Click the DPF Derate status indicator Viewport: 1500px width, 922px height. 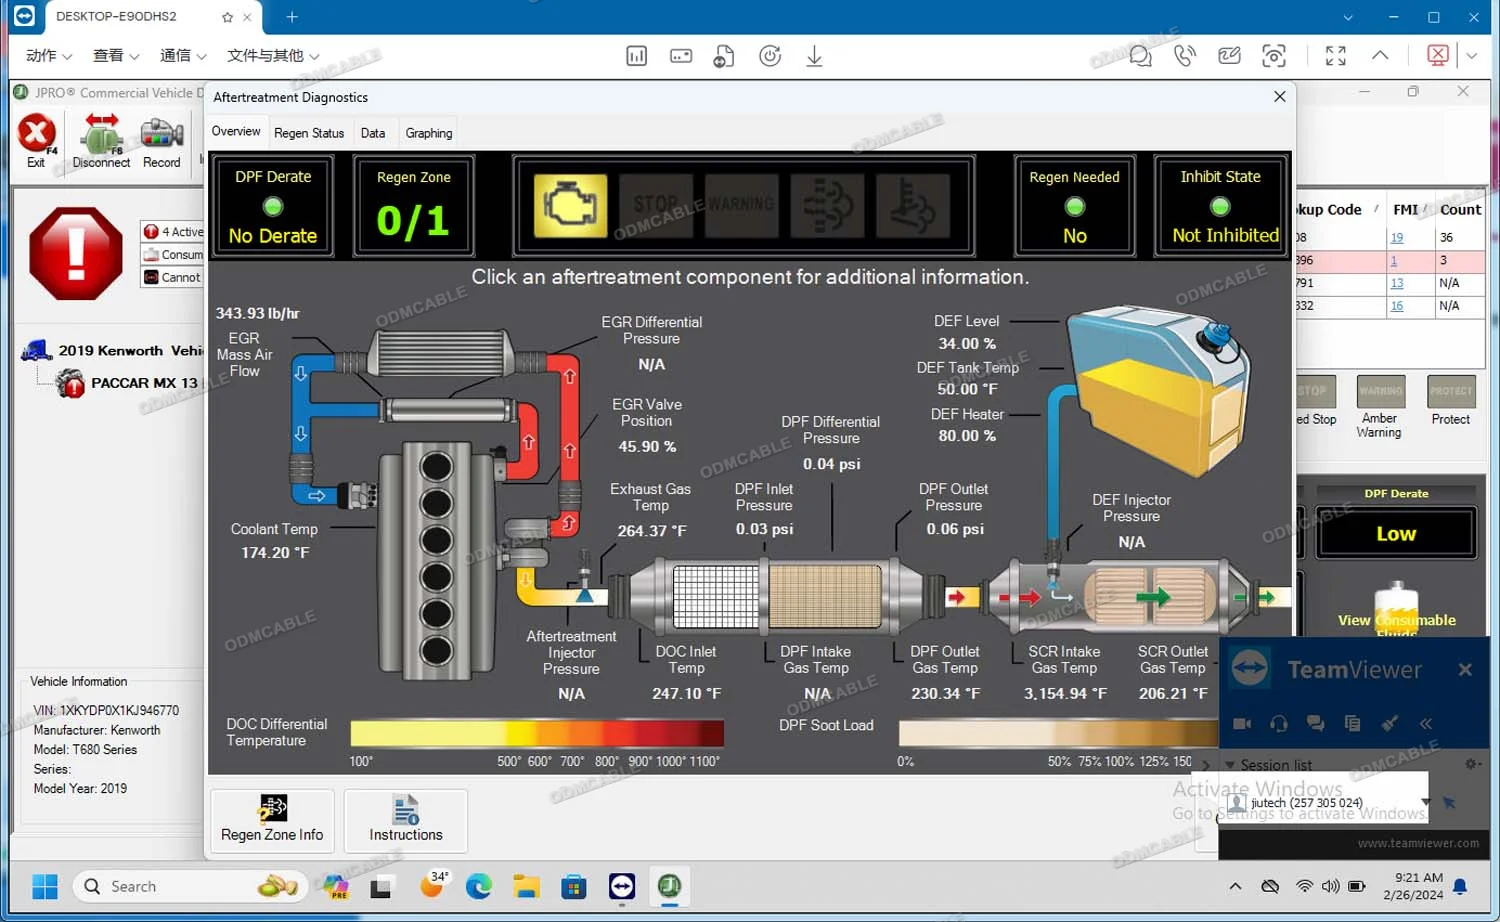(273, 206)
